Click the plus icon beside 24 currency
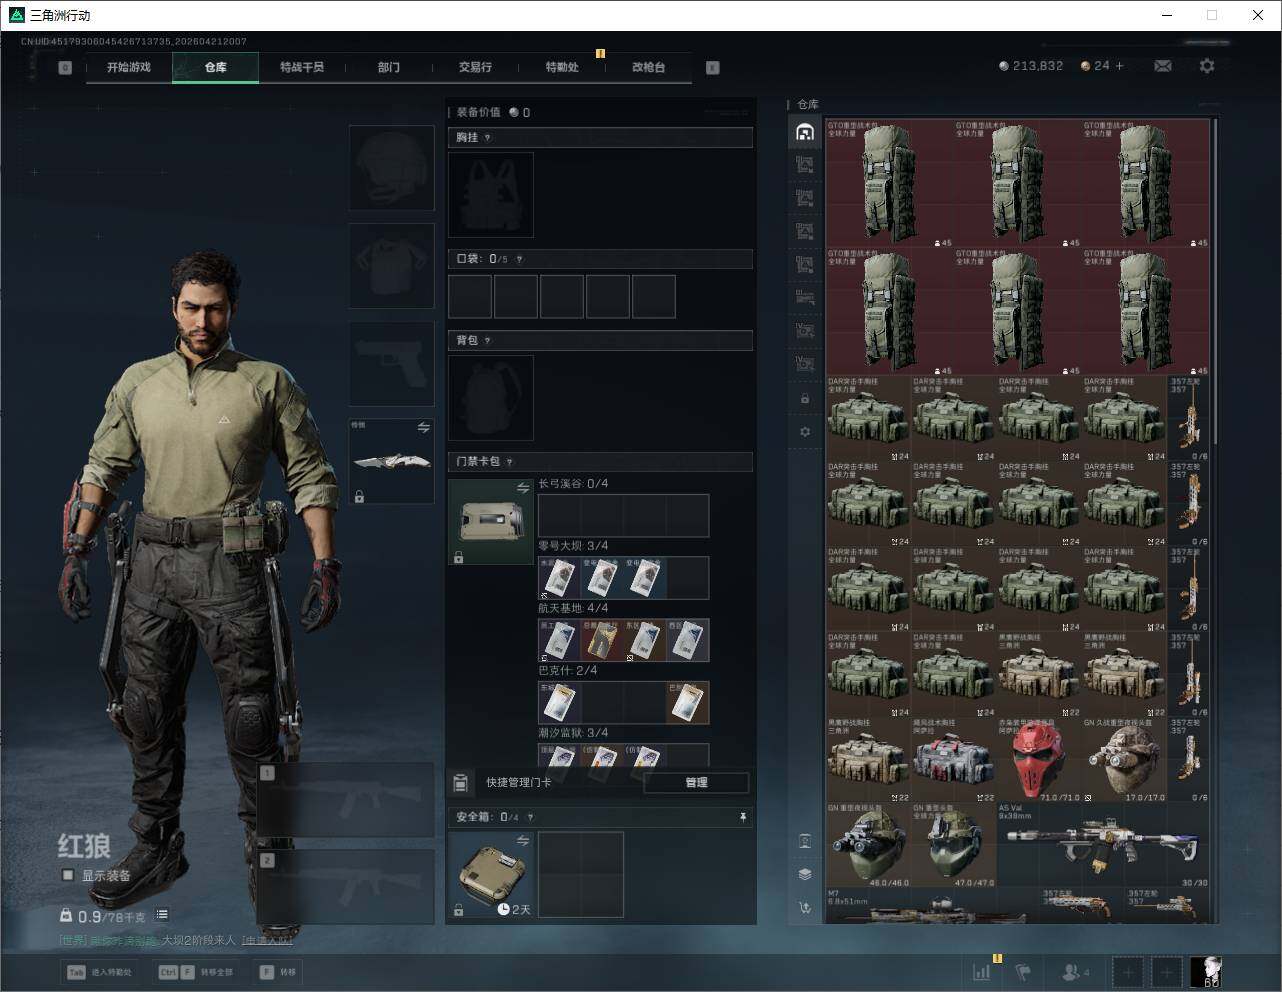This screenshot has width=1282, height=992. 1119,66
